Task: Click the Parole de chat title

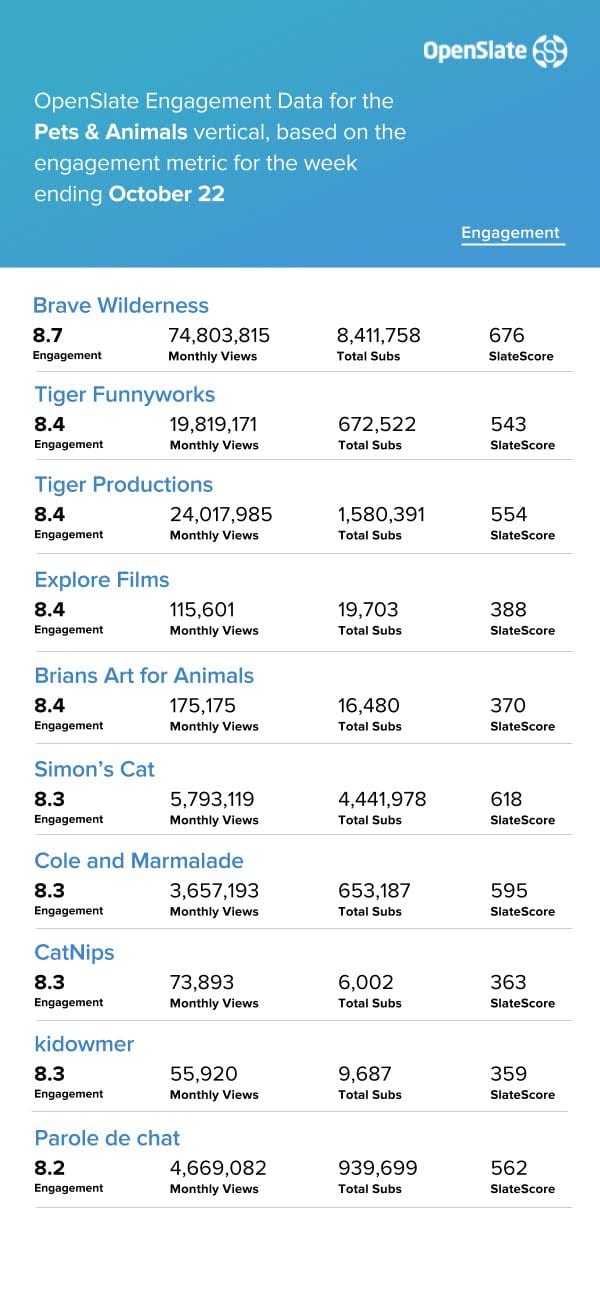Action: (107, 1138)
